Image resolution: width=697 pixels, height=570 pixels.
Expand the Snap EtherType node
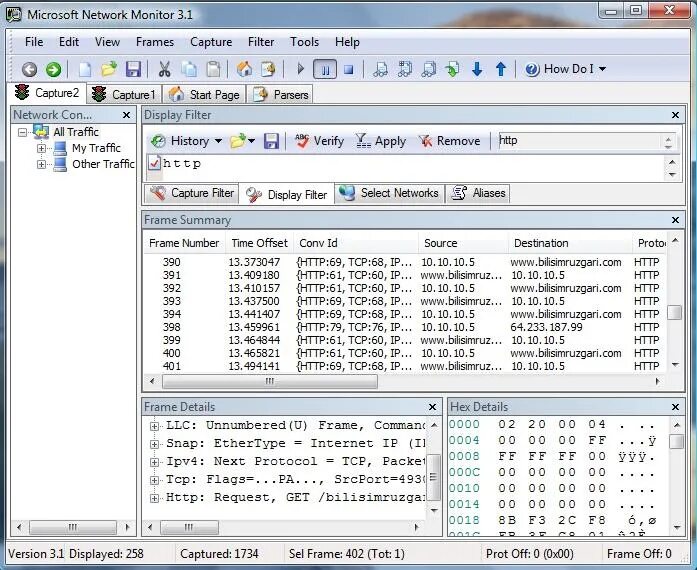point(154,444)
